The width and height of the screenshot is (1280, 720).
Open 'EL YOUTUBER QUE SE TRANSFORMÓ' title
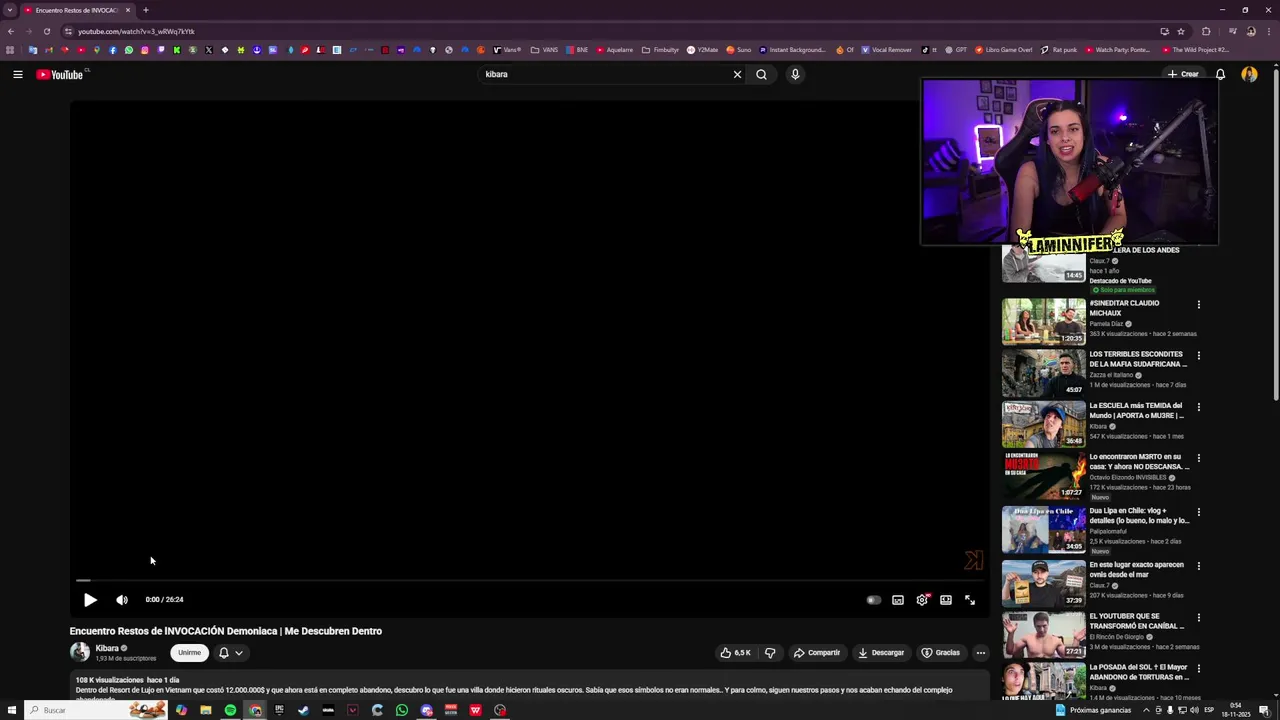[1137, 621]
